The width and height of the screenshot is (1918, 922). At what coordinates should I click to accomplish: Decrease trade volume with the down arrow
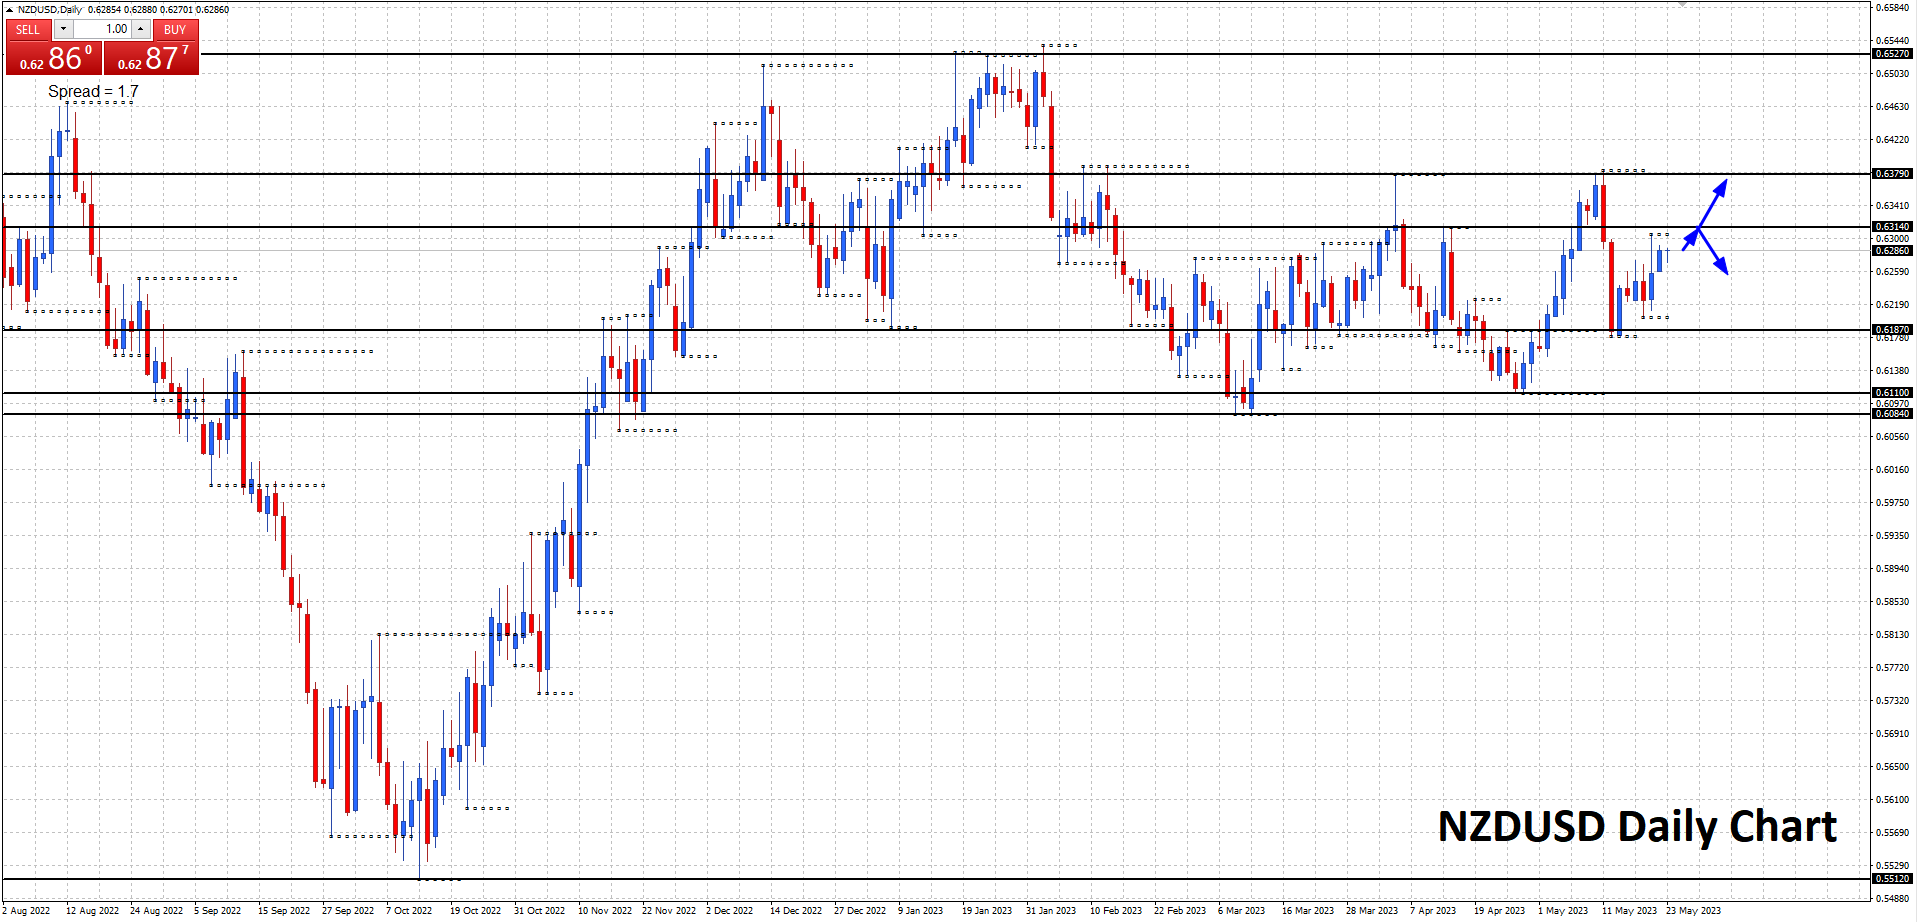point(63,29)
